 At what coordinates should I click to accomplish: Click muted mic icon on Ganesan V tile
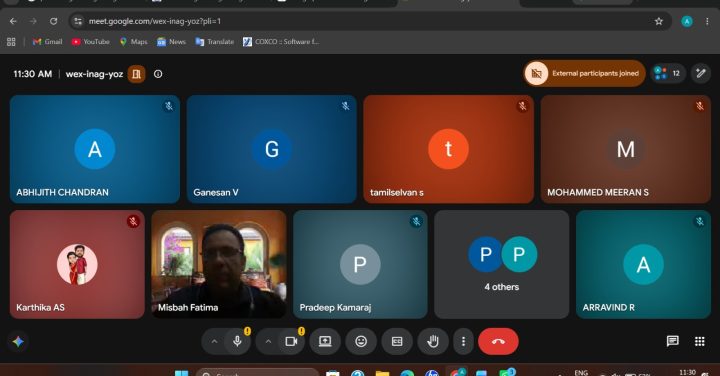345,106
